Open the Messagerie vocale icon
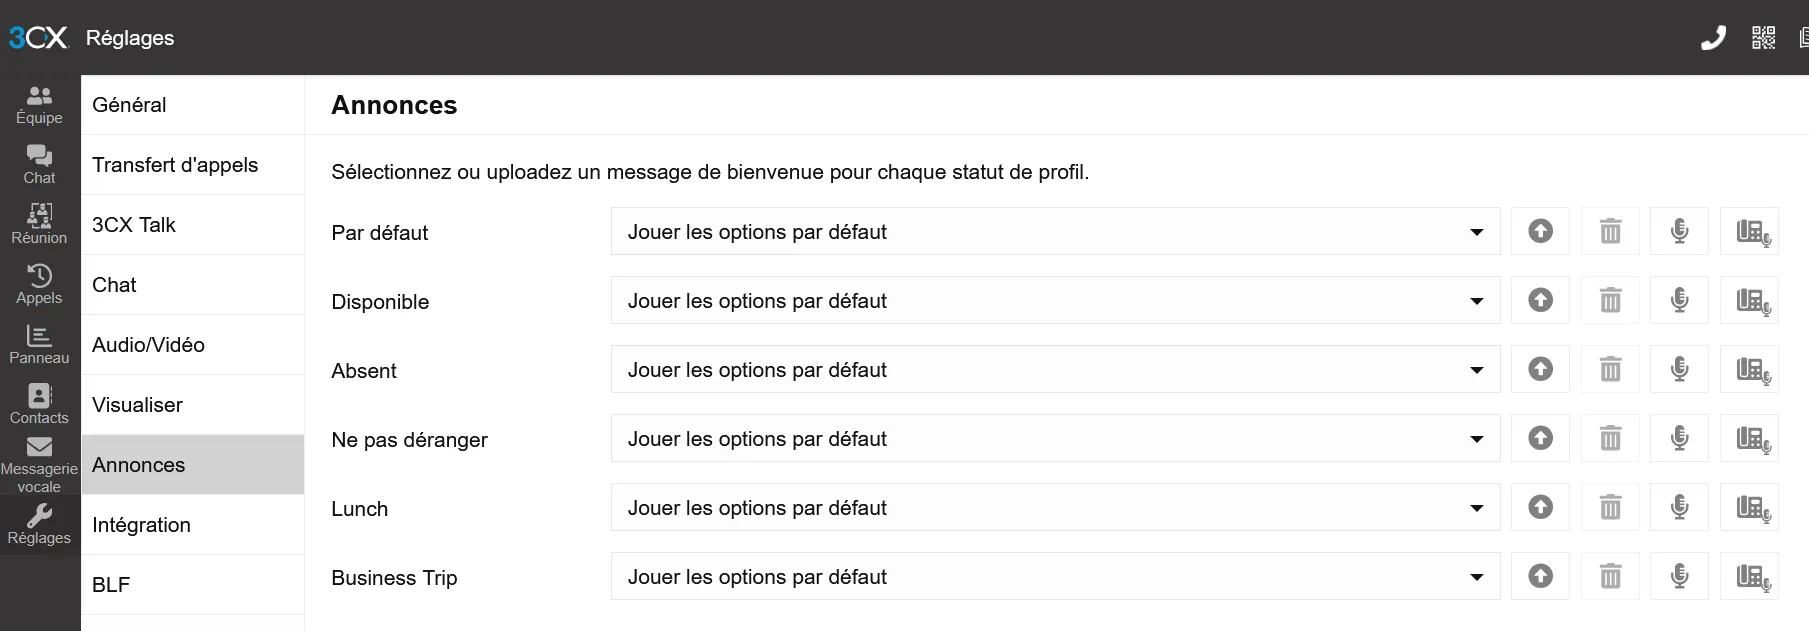Image resolution: width=1809 pixels, height=631 pixels. (39, 464)
